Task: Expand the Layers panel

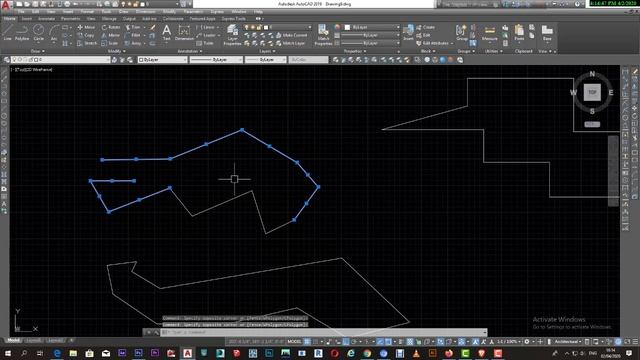Action: 267,51
